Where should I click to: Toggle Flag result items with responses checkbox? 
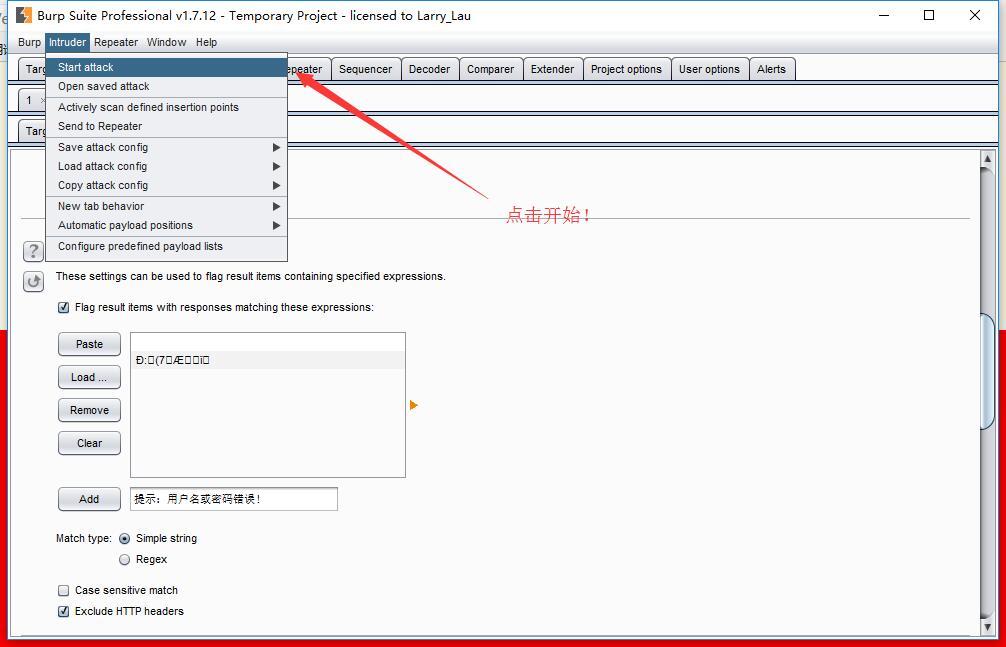pos(64,307)
